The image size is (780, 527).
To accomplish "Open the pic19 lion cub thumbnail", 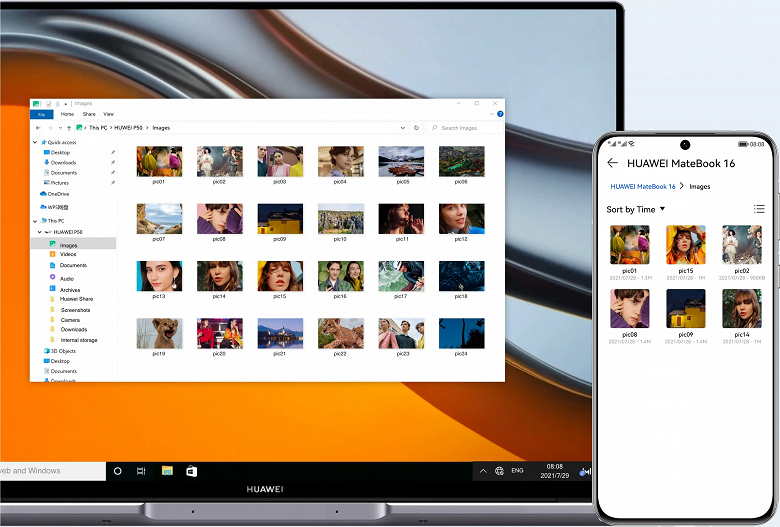I will (x=159, y=333).
